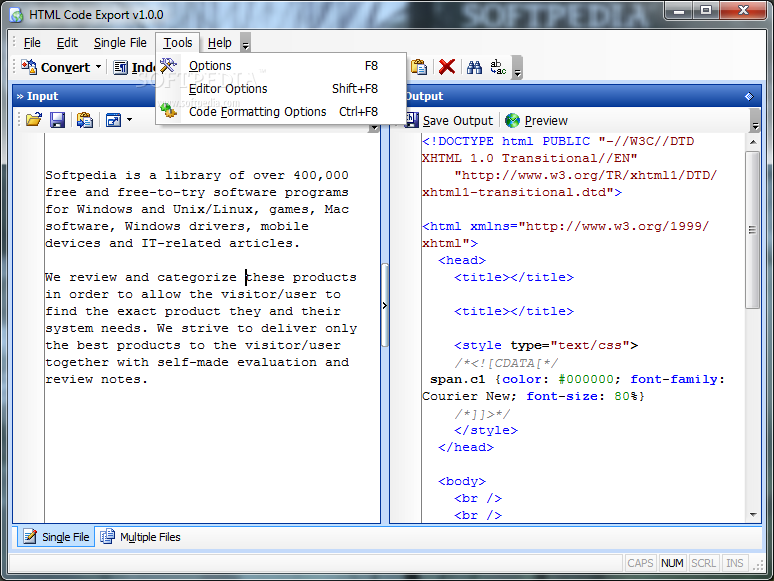
Task: Click the Tools menu wrench icon beside Options
Action: pyautogui.click(x=168, y=65)
